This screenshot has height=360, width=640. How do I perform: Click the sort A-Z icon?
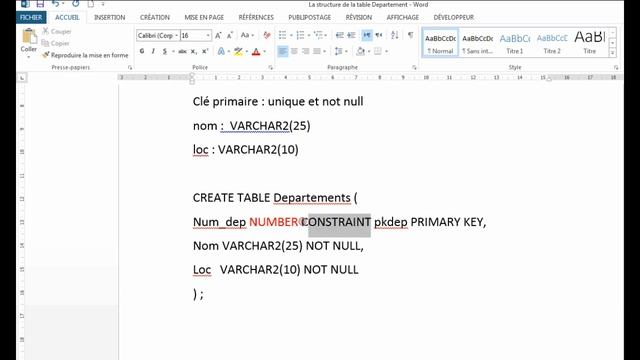point(394,36)
